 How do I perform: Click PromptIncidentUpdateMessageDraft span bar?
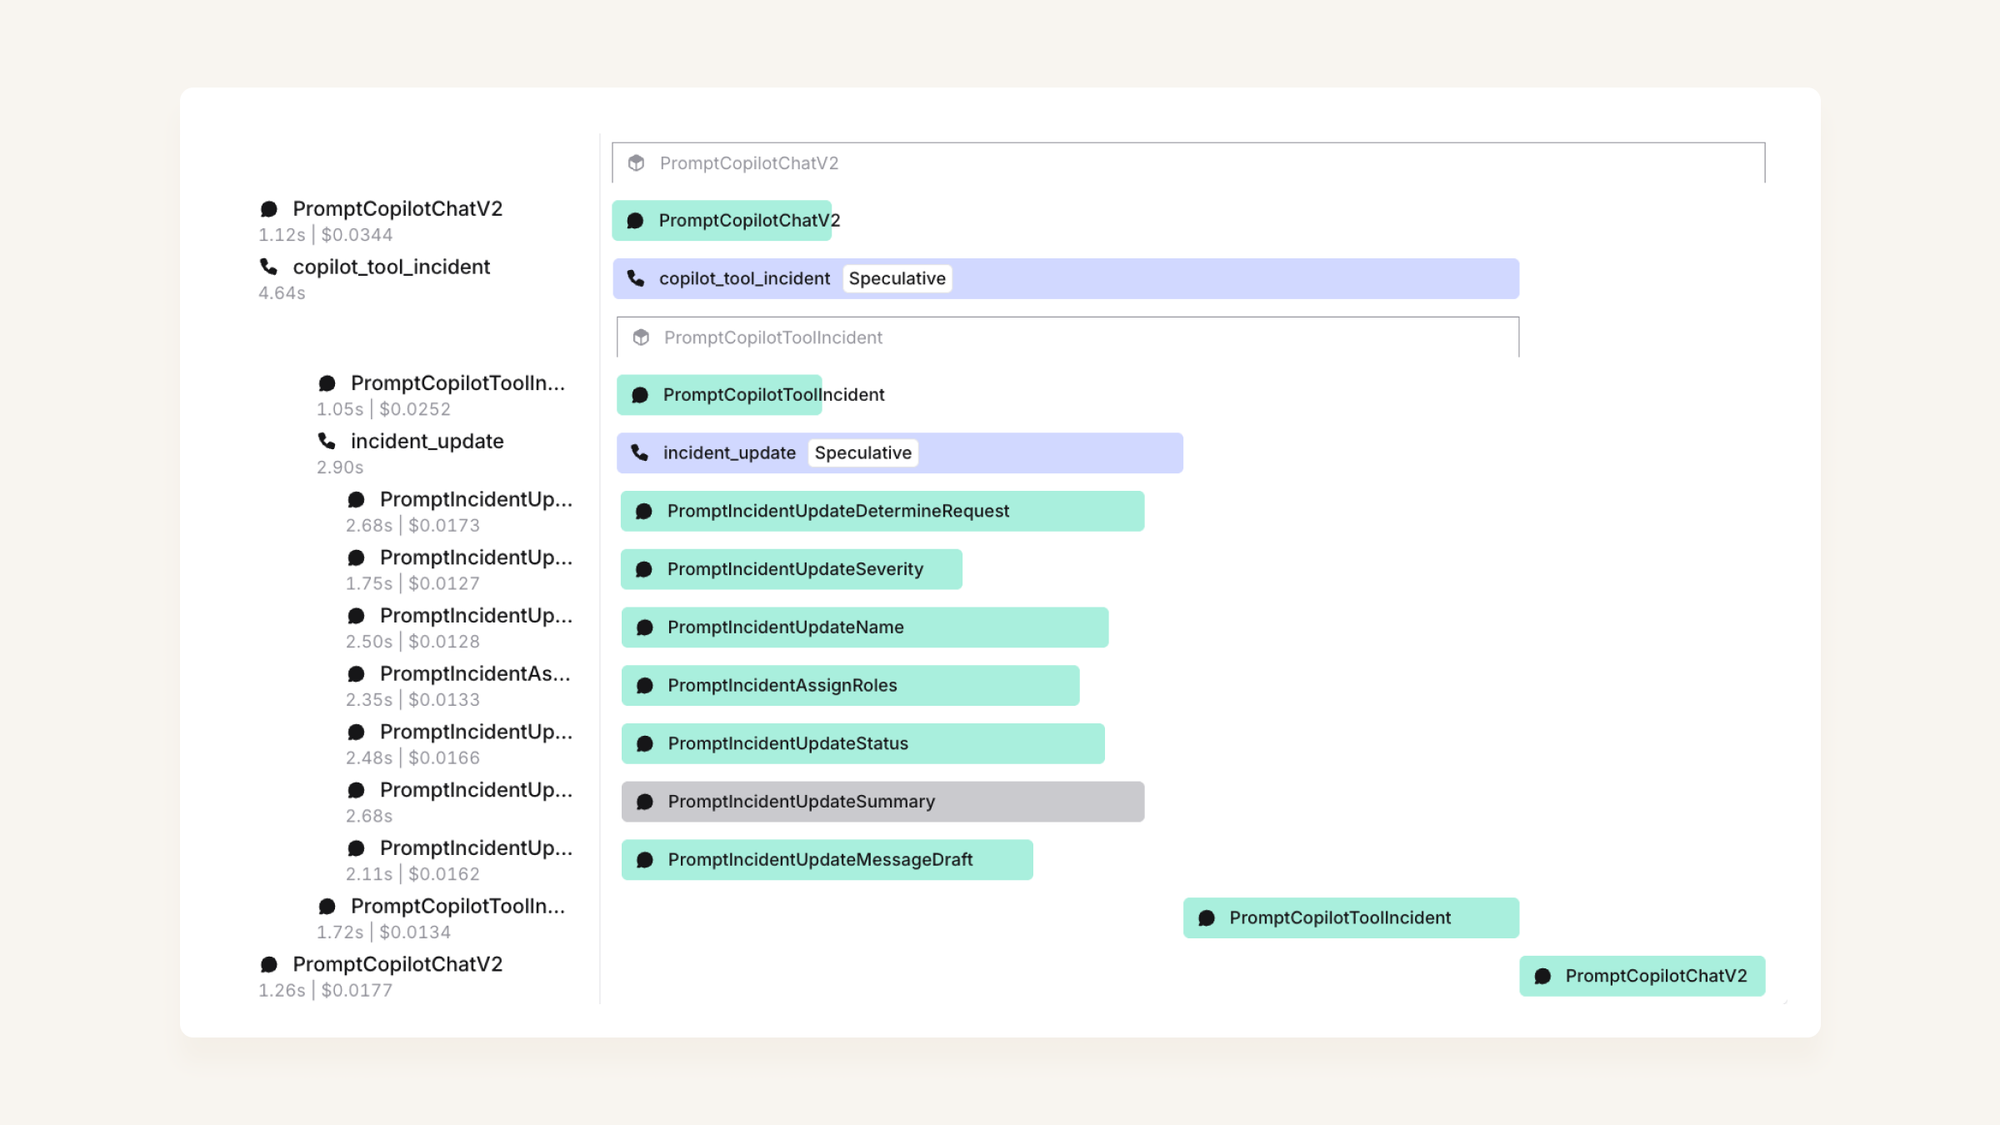(x=826, y=860)
